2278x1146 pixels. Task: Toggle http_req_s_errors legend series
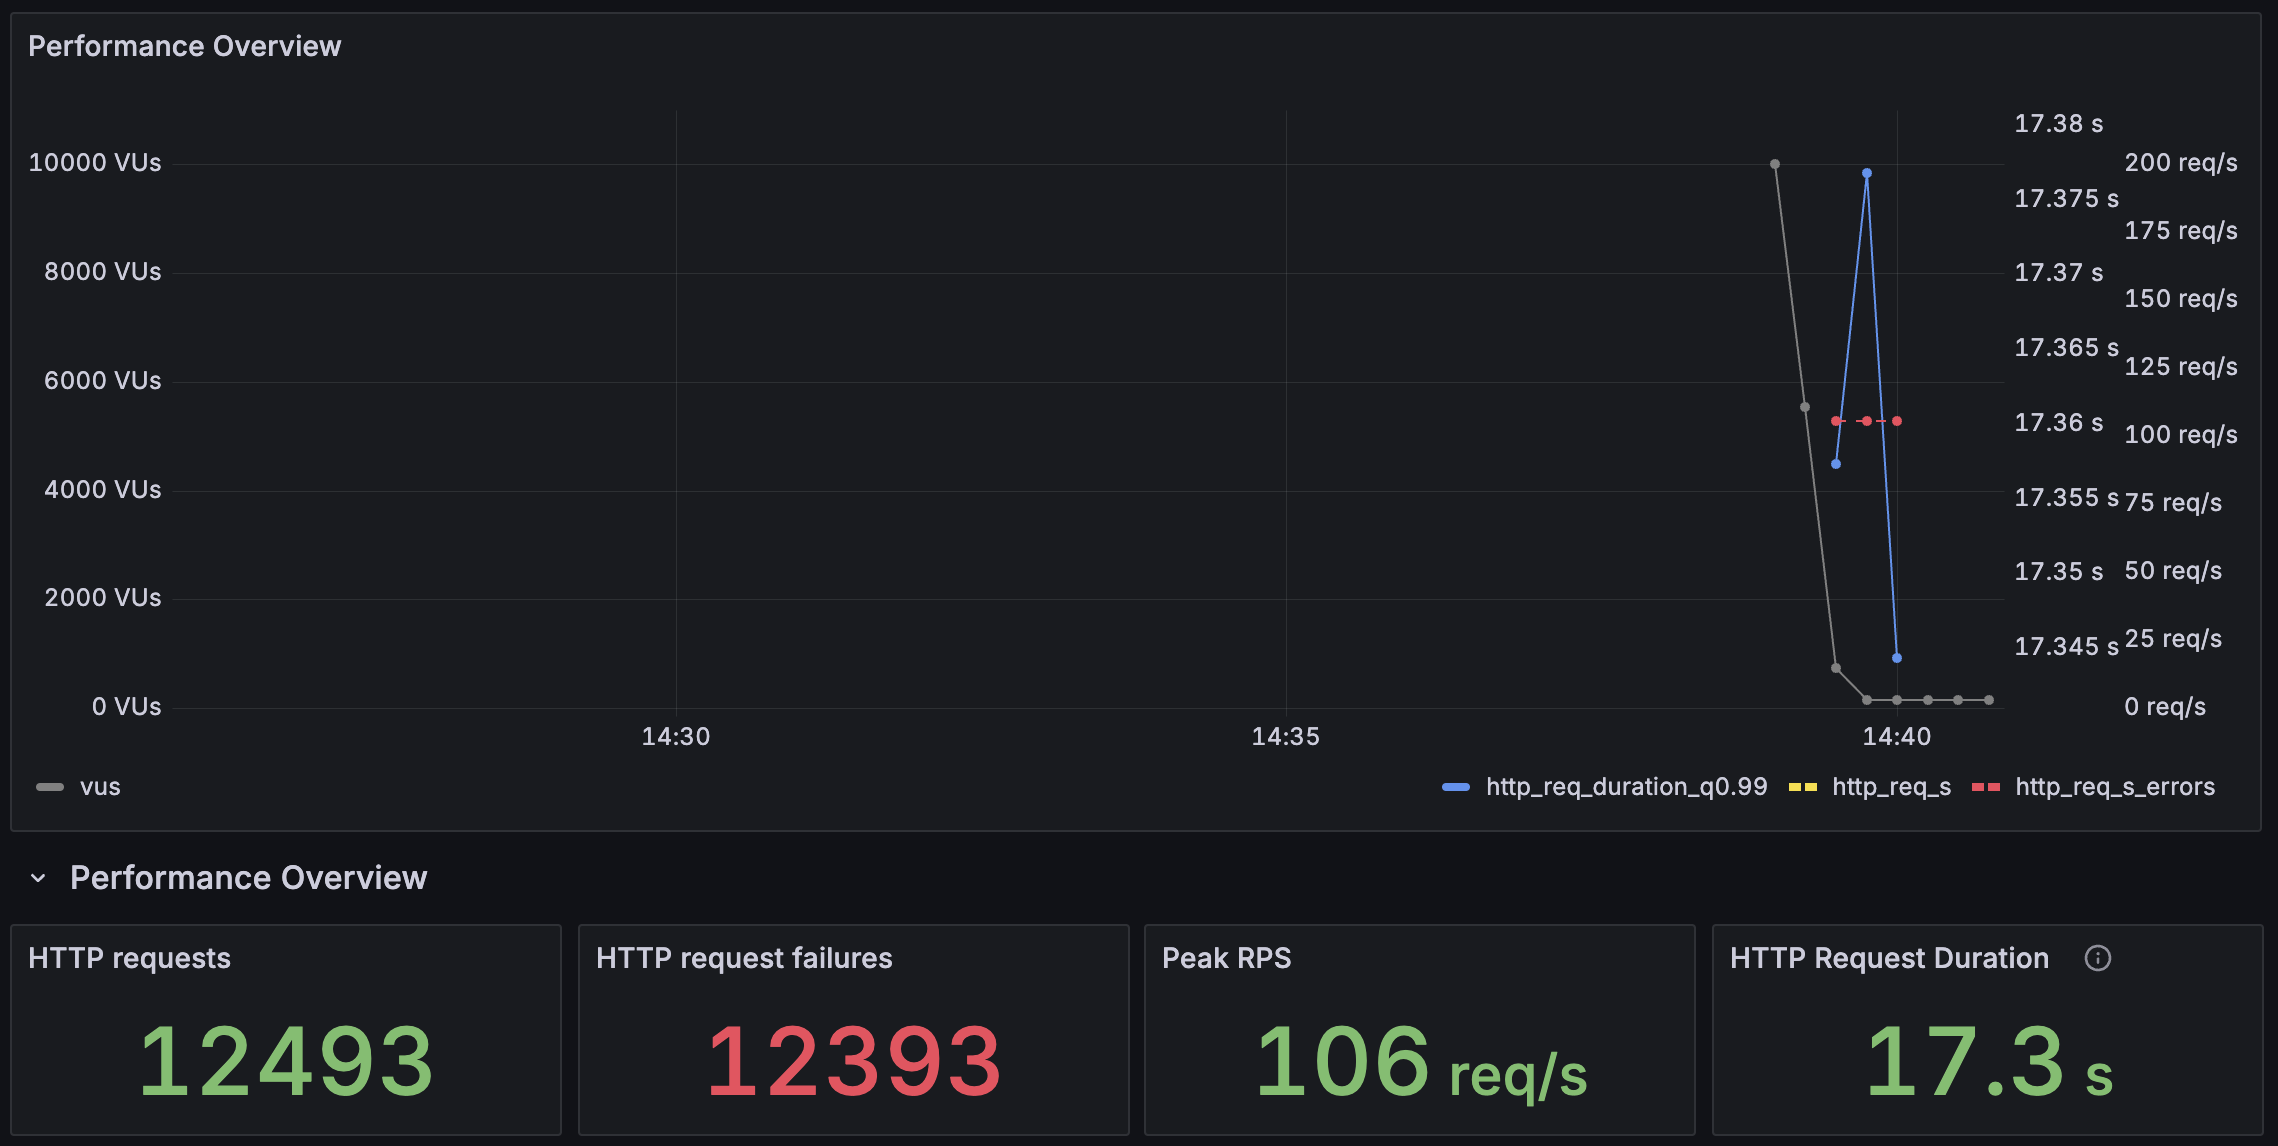click(x=2114, y=787)
